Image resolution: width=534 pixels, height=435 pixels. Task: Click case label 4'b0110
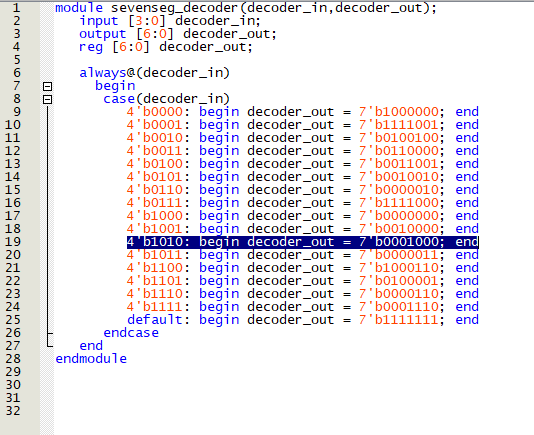pyautogui.click(x=155, y=190)
